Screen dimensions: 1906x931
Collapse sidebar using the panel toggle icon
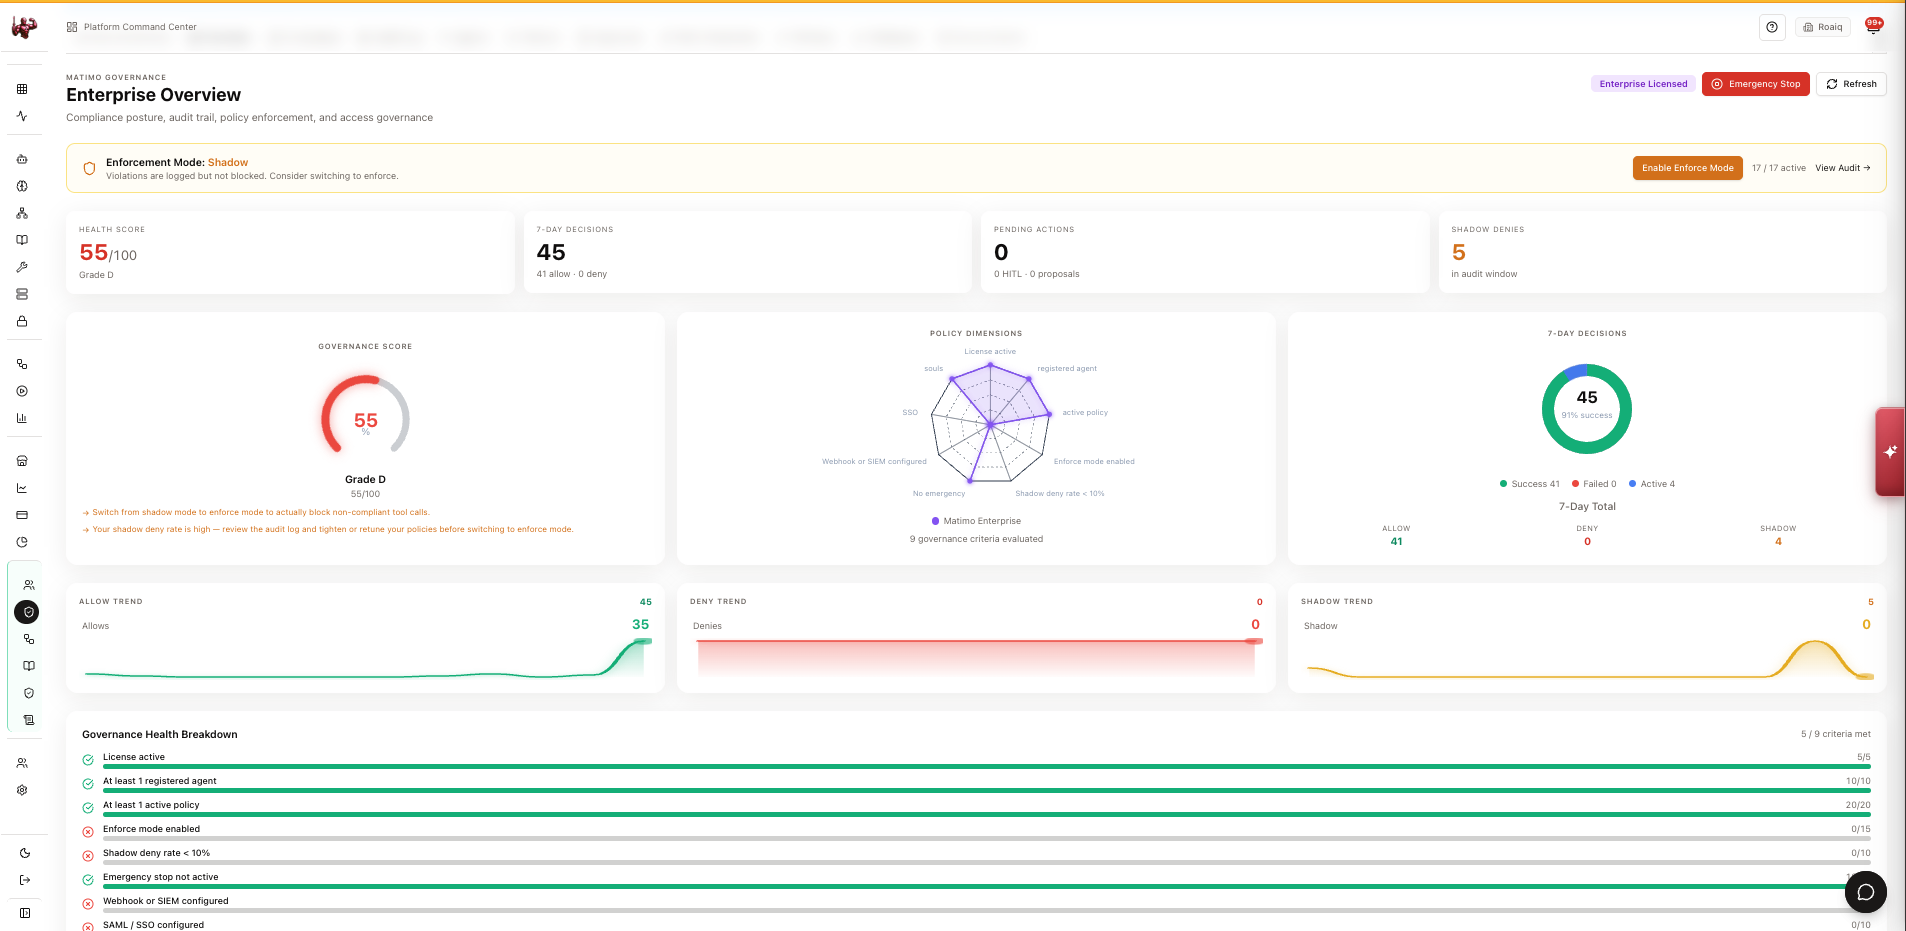[x=25, y=913]
